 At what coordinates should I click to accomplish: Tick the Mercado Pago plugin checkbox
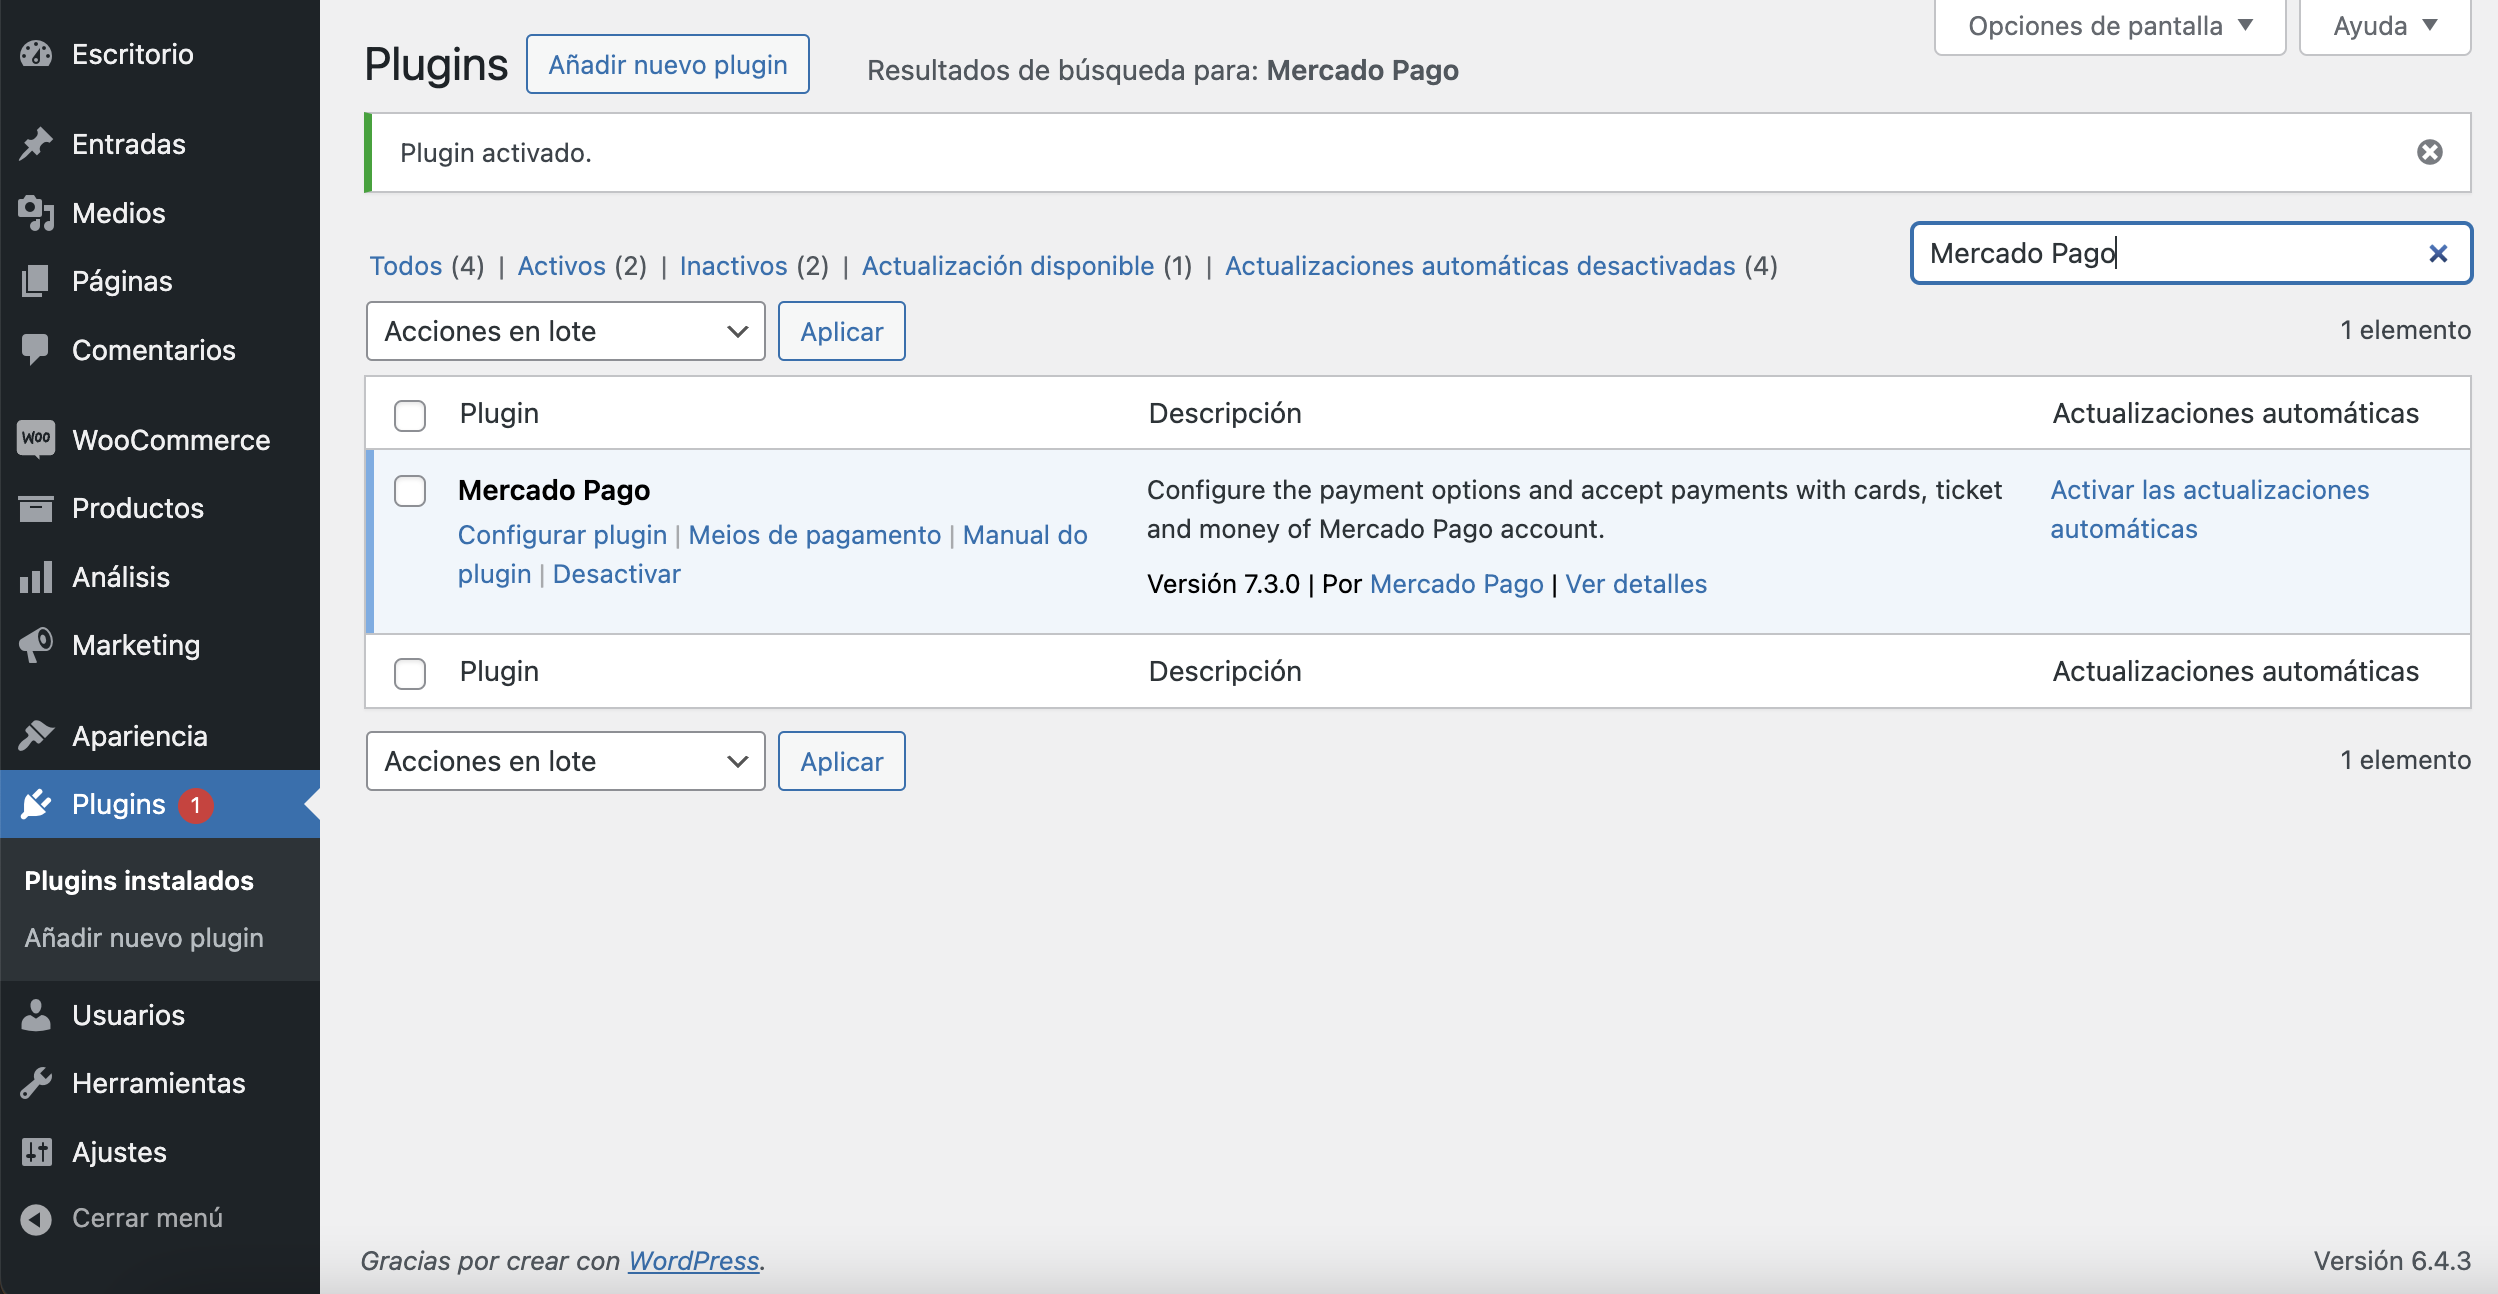[410, 491]
